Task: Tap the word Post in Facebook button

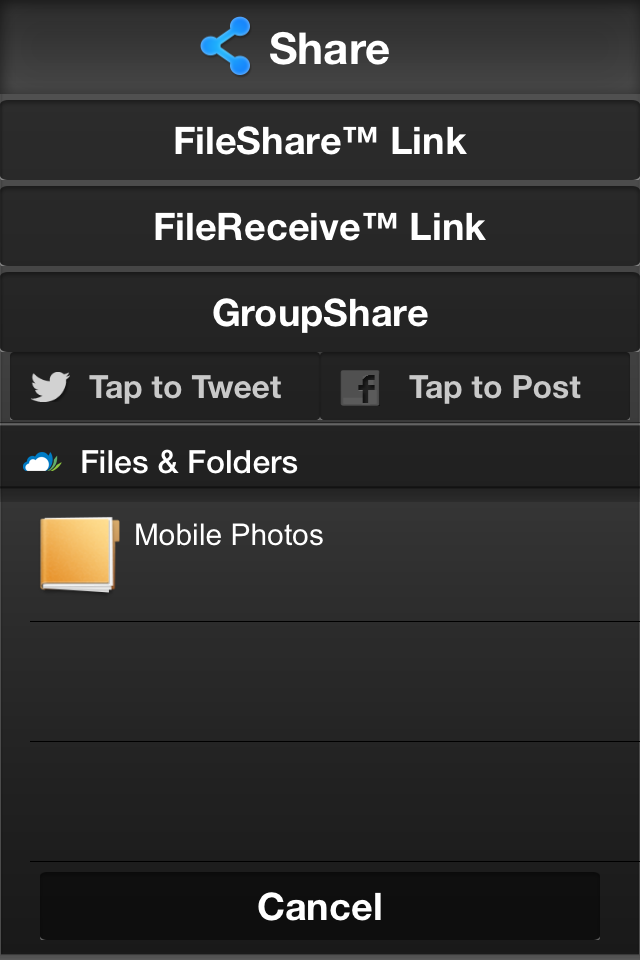Action: [x=546, y=387]
